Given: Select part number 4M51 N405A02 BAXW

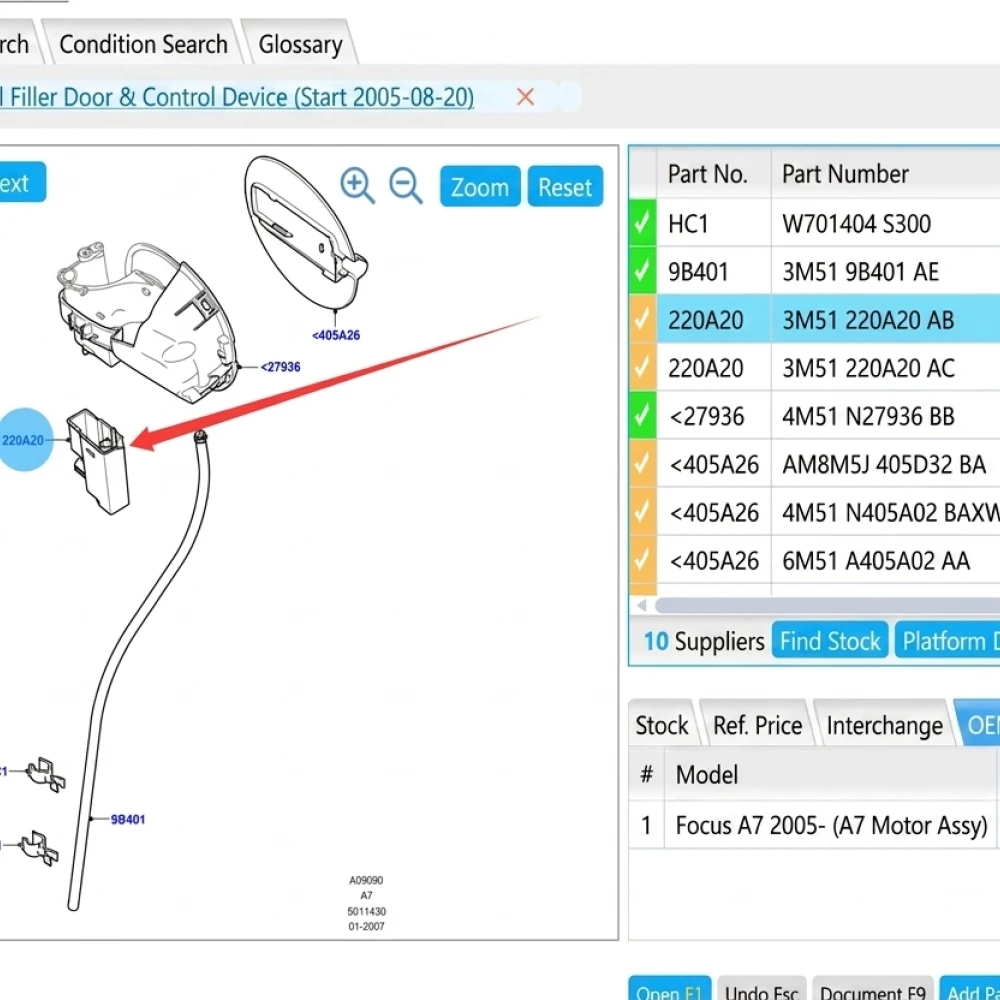Looking at the screenshot, I should (x=890, y=512).
